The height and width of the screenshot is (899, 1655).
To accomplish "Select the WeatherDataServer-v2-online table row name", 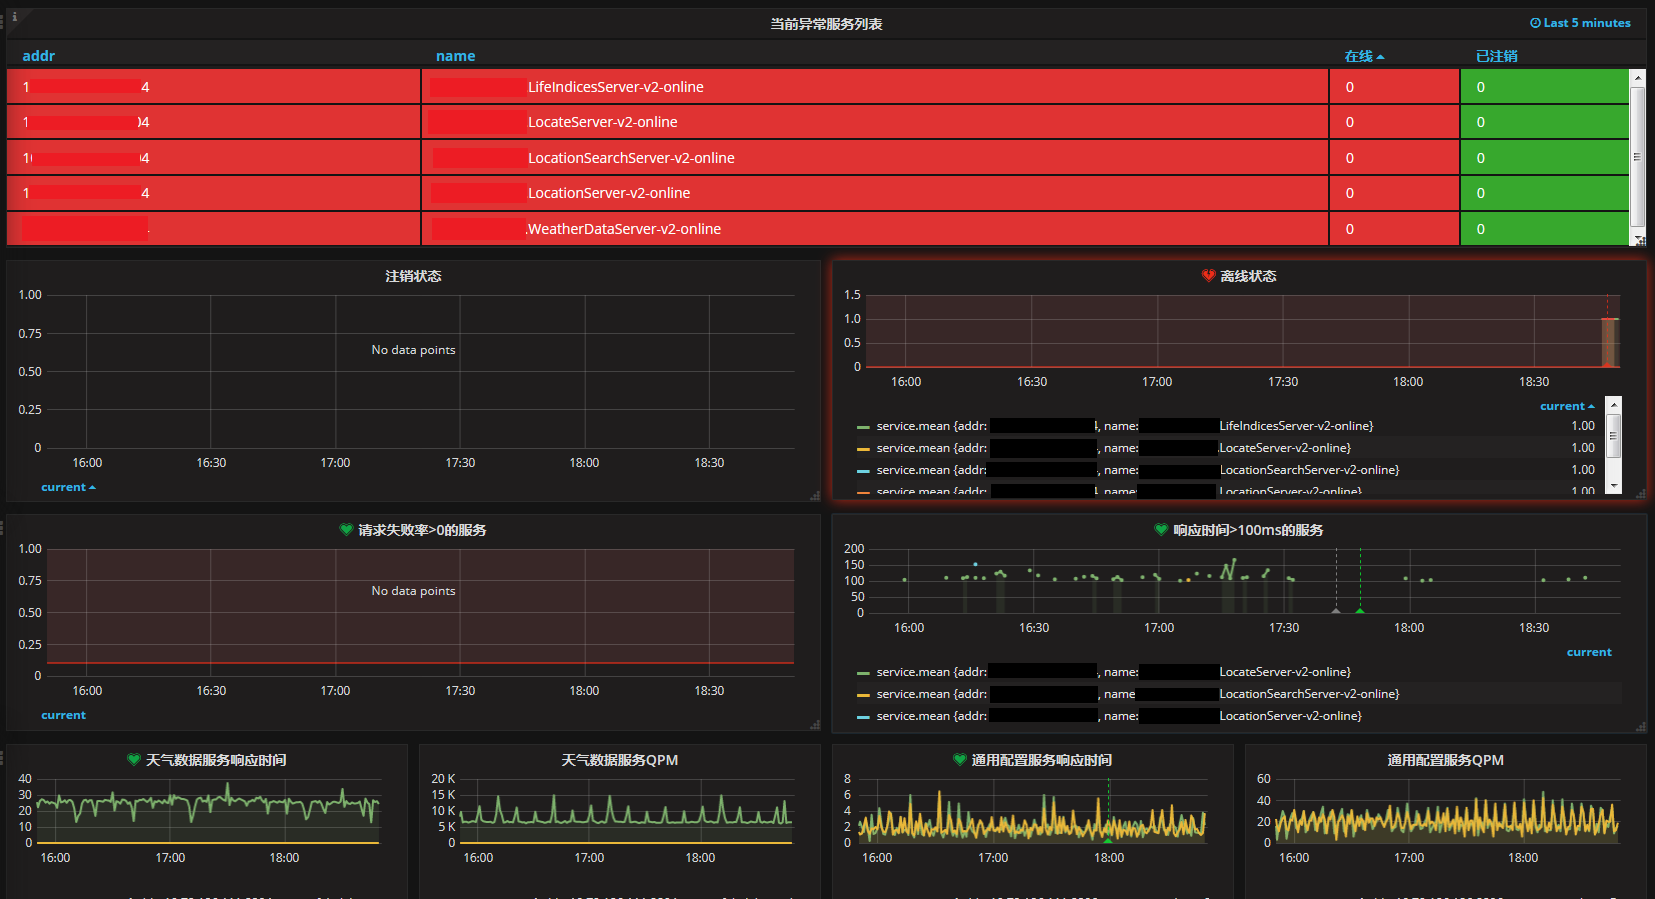I will click(x=624, y=229).
